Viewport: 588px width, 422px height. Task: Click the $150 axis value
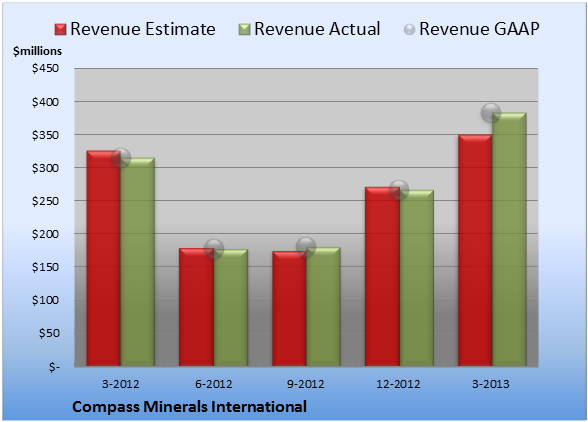(45, 267)
